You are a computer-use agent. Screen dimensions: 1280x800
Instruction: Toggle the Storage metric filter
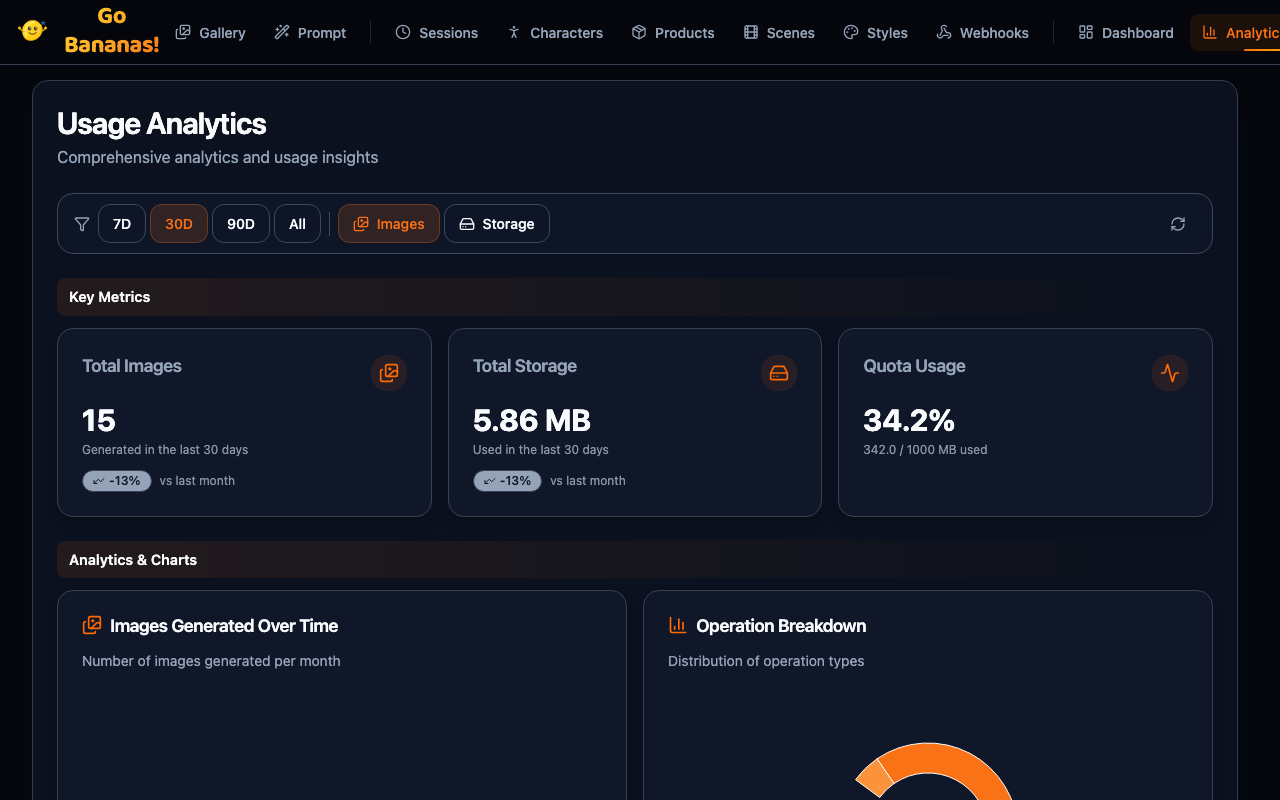pos(497,224)
